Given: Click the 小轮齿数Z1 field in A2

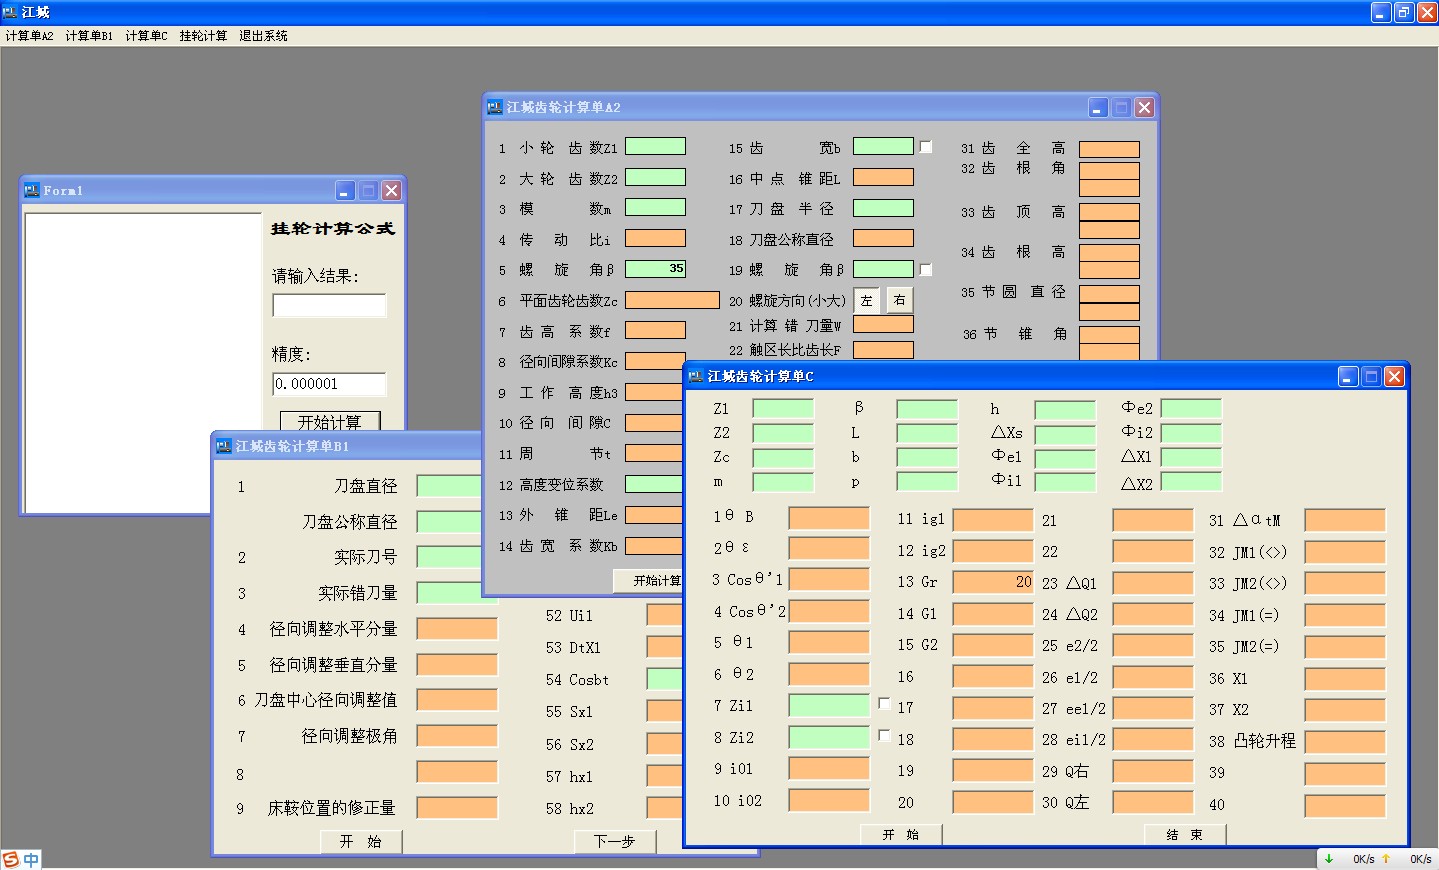Looking at the screenshot, I should click(655, 146).
